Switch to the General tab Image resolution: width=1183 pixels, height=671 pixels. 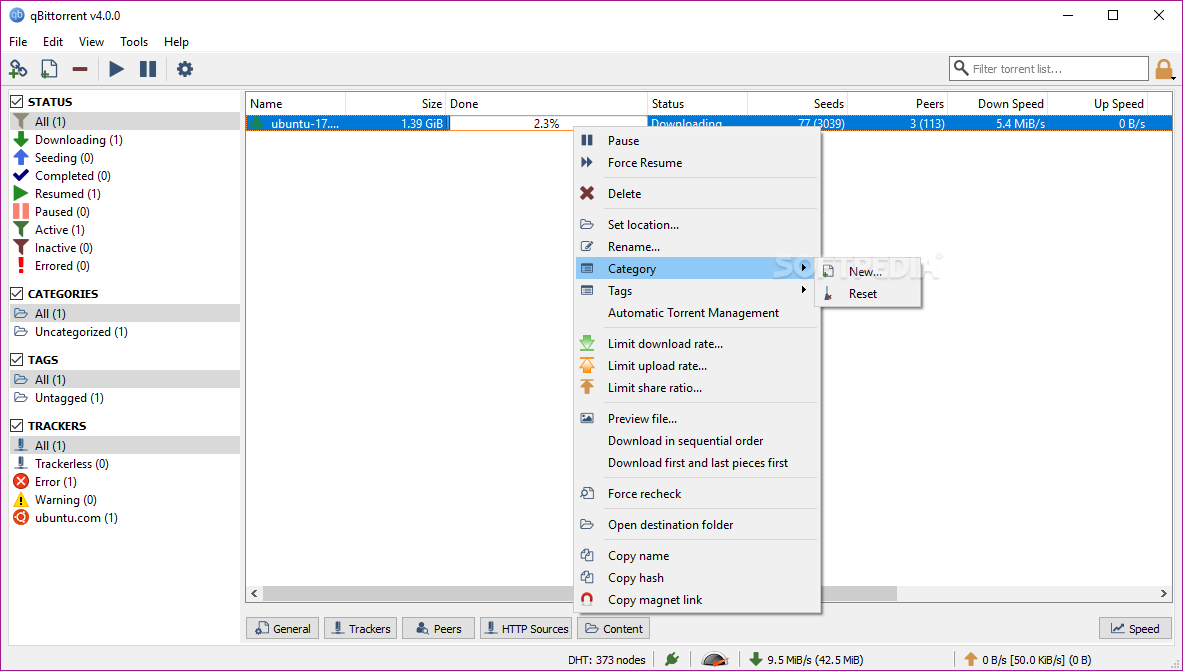pyautogui.click(x=283, y=628)
